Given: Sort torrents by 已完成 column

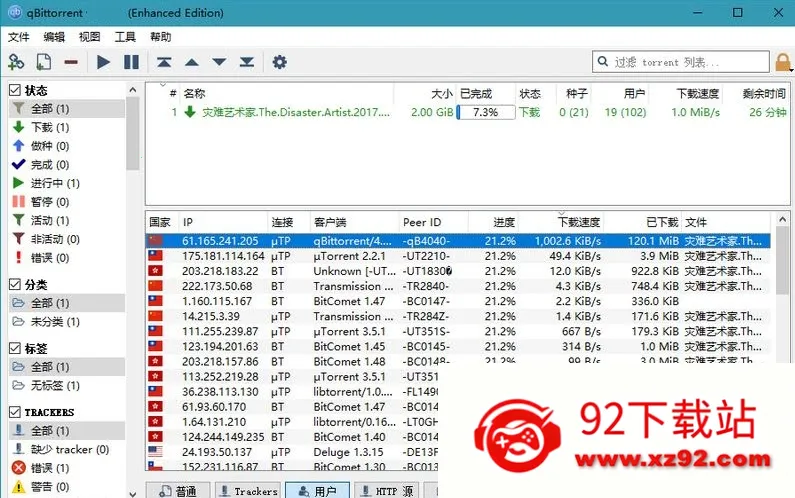Looking at the screenshot, I should pos(486,93).
